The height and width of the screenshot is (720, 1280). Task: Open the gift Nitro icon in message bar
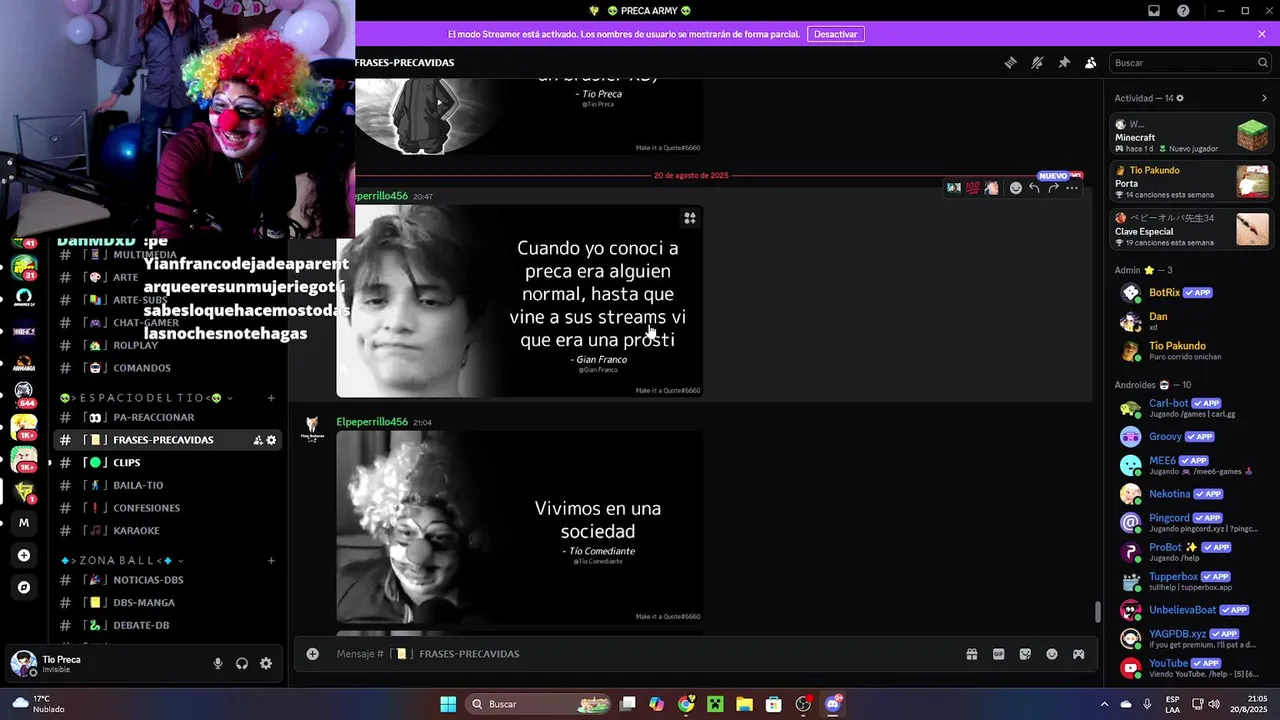[971, 654]
